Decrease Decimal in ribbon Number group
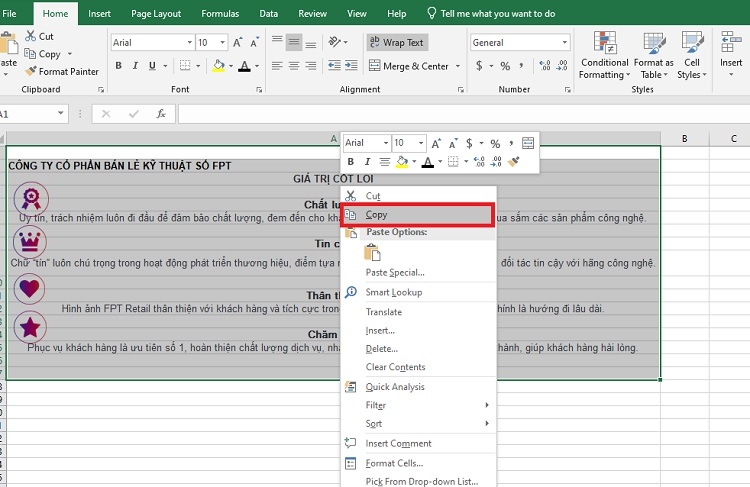The image size is (750, 487). point(562,66)
